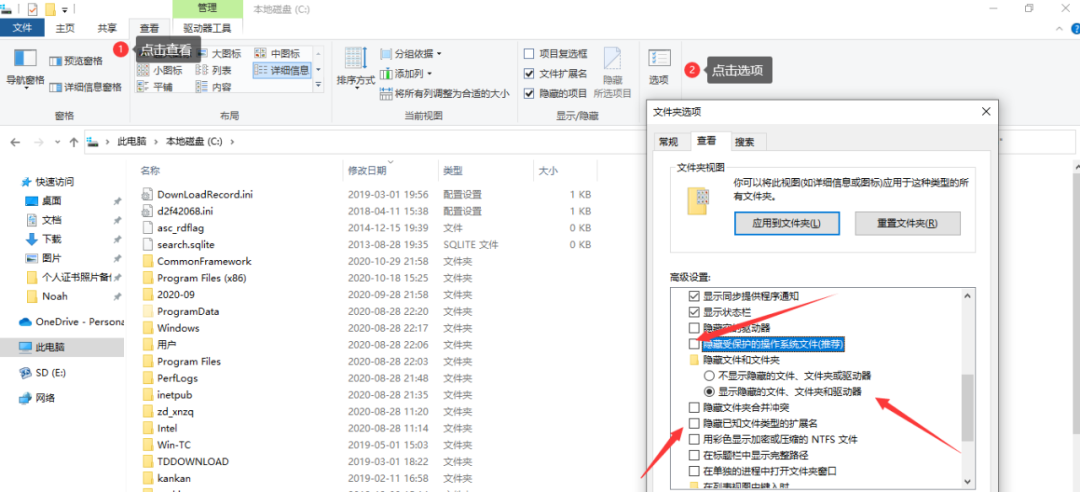Toggle the 文件扩展名 checkbox in ribbon
Viewport: 1080px width, 492px height.
coord(529,73)
